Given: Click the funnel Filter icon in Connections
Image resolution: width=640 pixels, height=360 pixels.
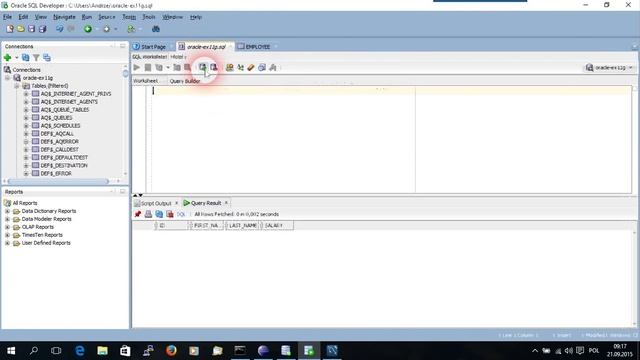Looking at the screenshot, I should (36, 58).
